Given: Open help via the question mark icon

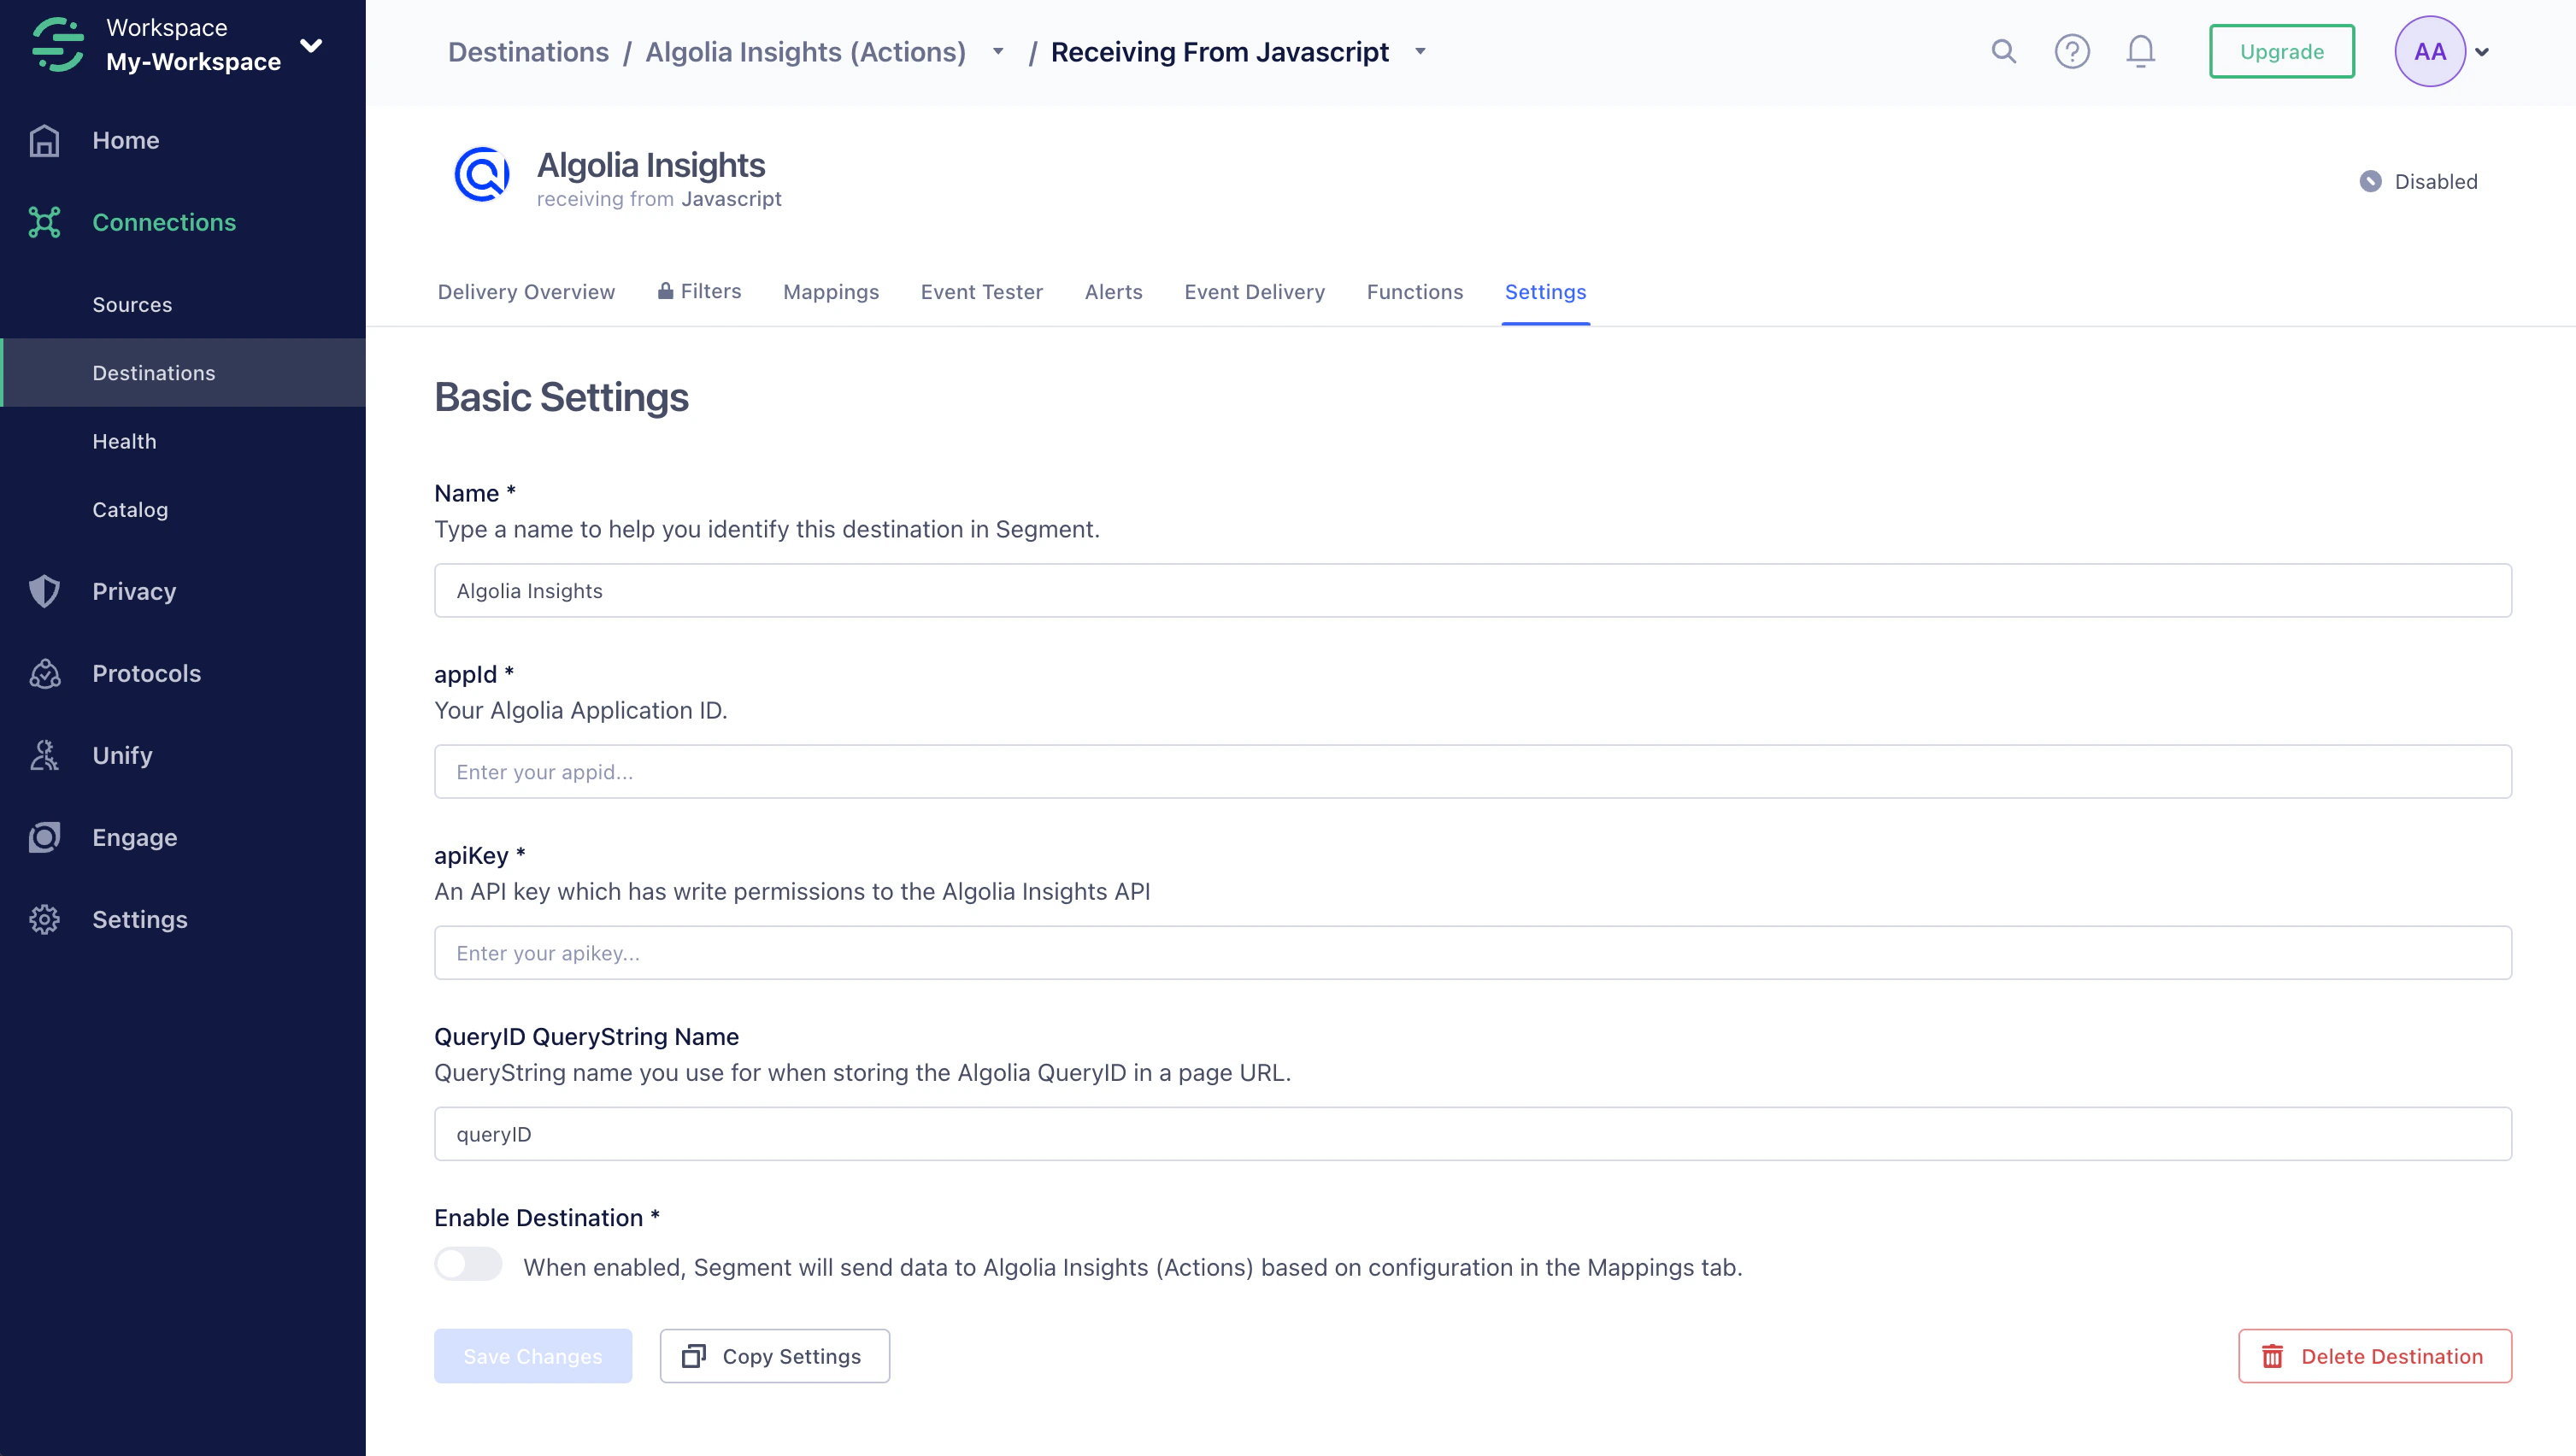Looking at the screenshot, I should (2072, 51).
